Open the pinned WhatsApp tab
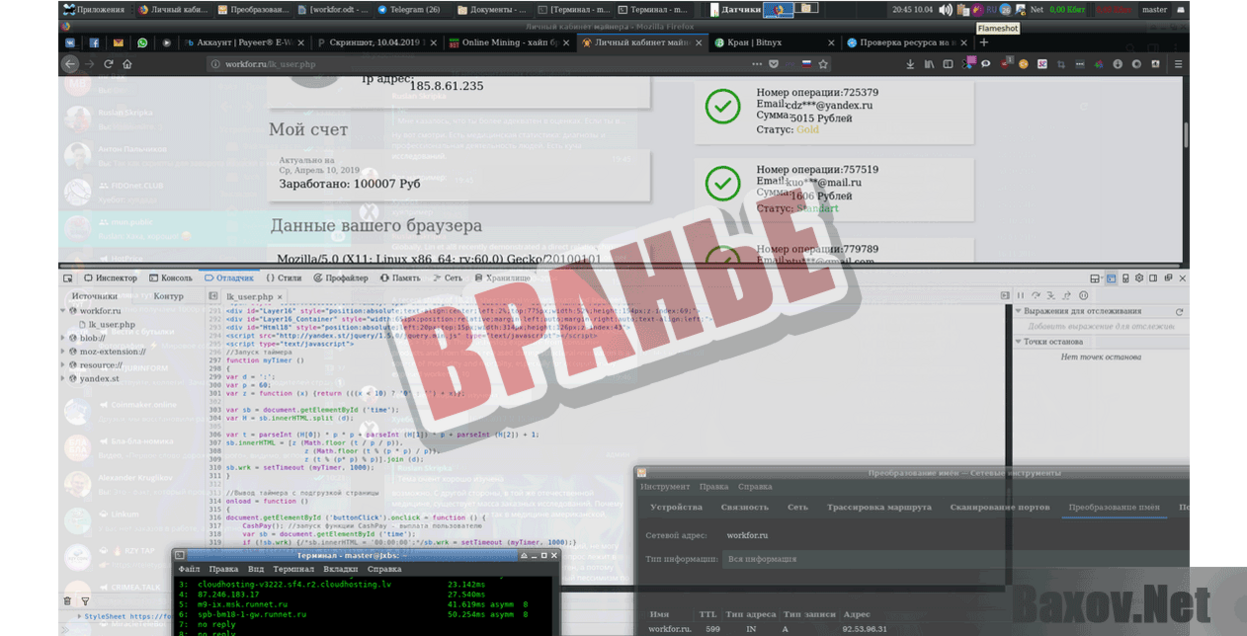The height and width of the screenshot is (636, 1247). pos(142,43)
